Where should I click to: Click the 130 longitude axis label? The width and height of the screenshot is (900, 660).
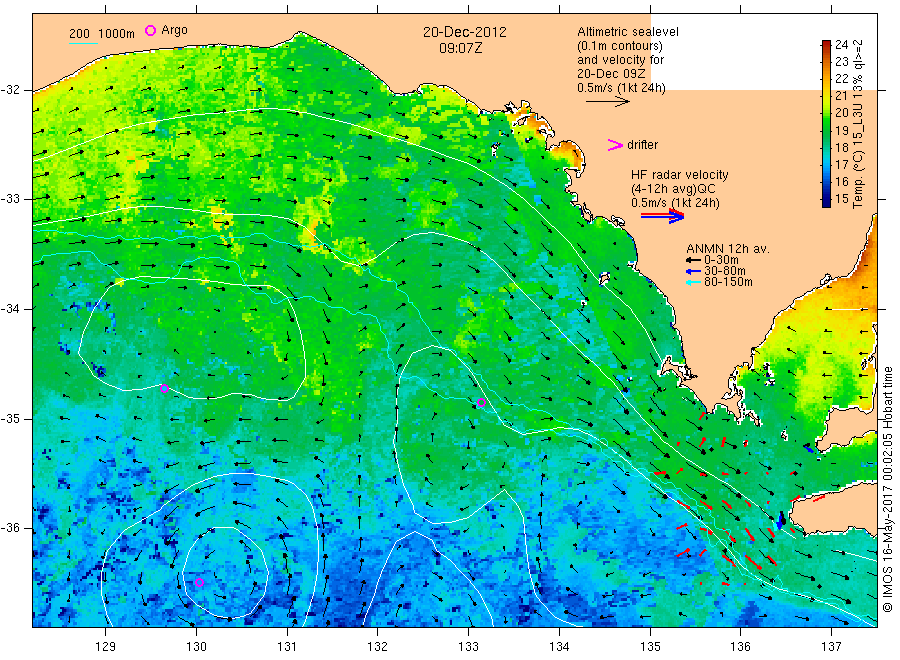click(196, 647)
